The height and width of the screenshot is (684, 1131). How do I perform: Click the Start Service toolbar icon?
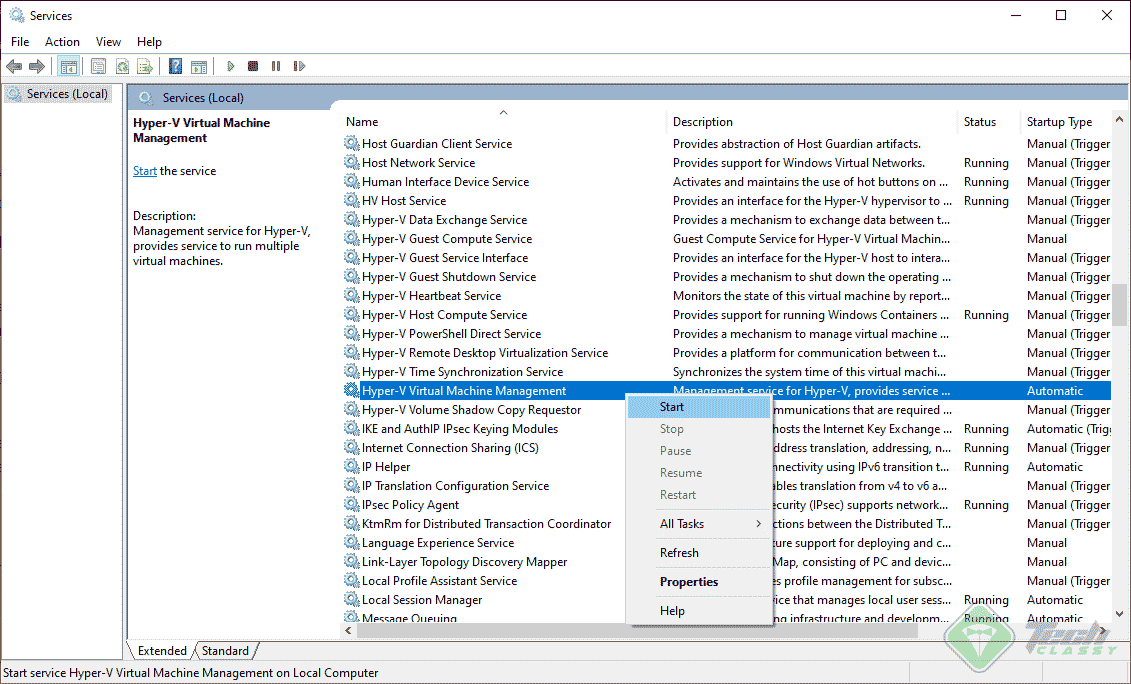229,66
